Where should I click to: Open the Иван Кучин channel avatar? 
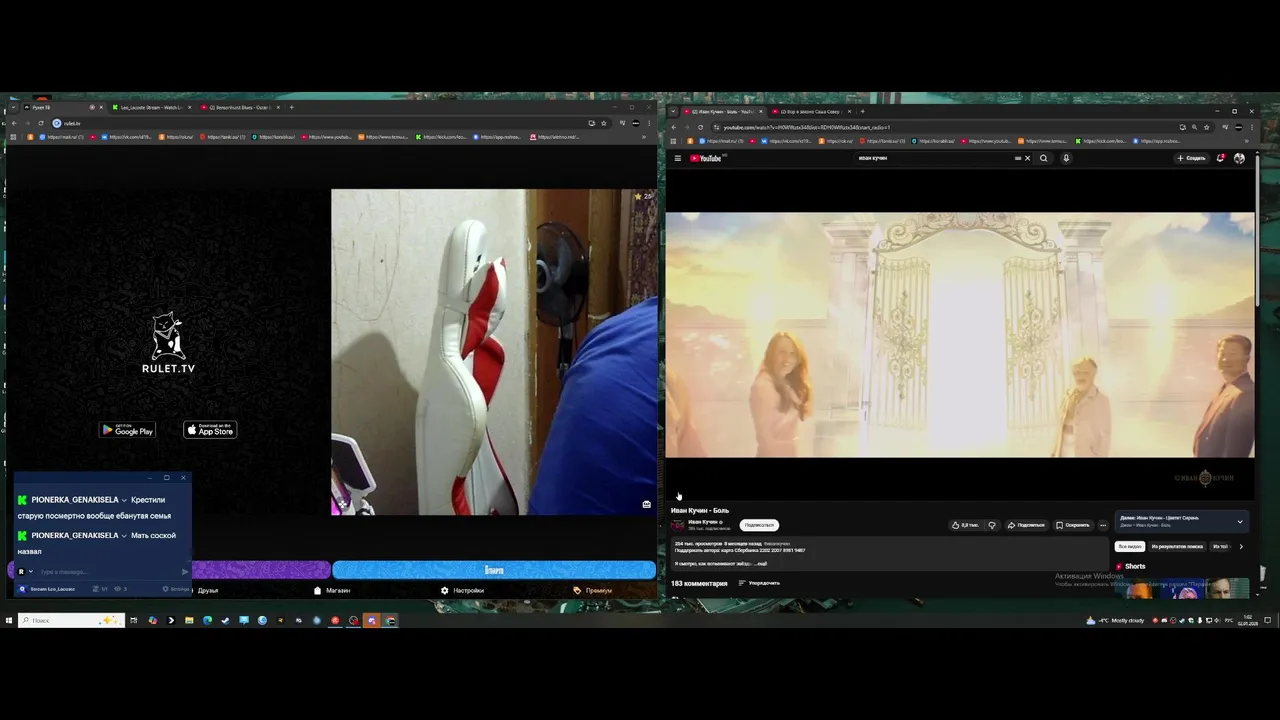click(x=678, y=525)
